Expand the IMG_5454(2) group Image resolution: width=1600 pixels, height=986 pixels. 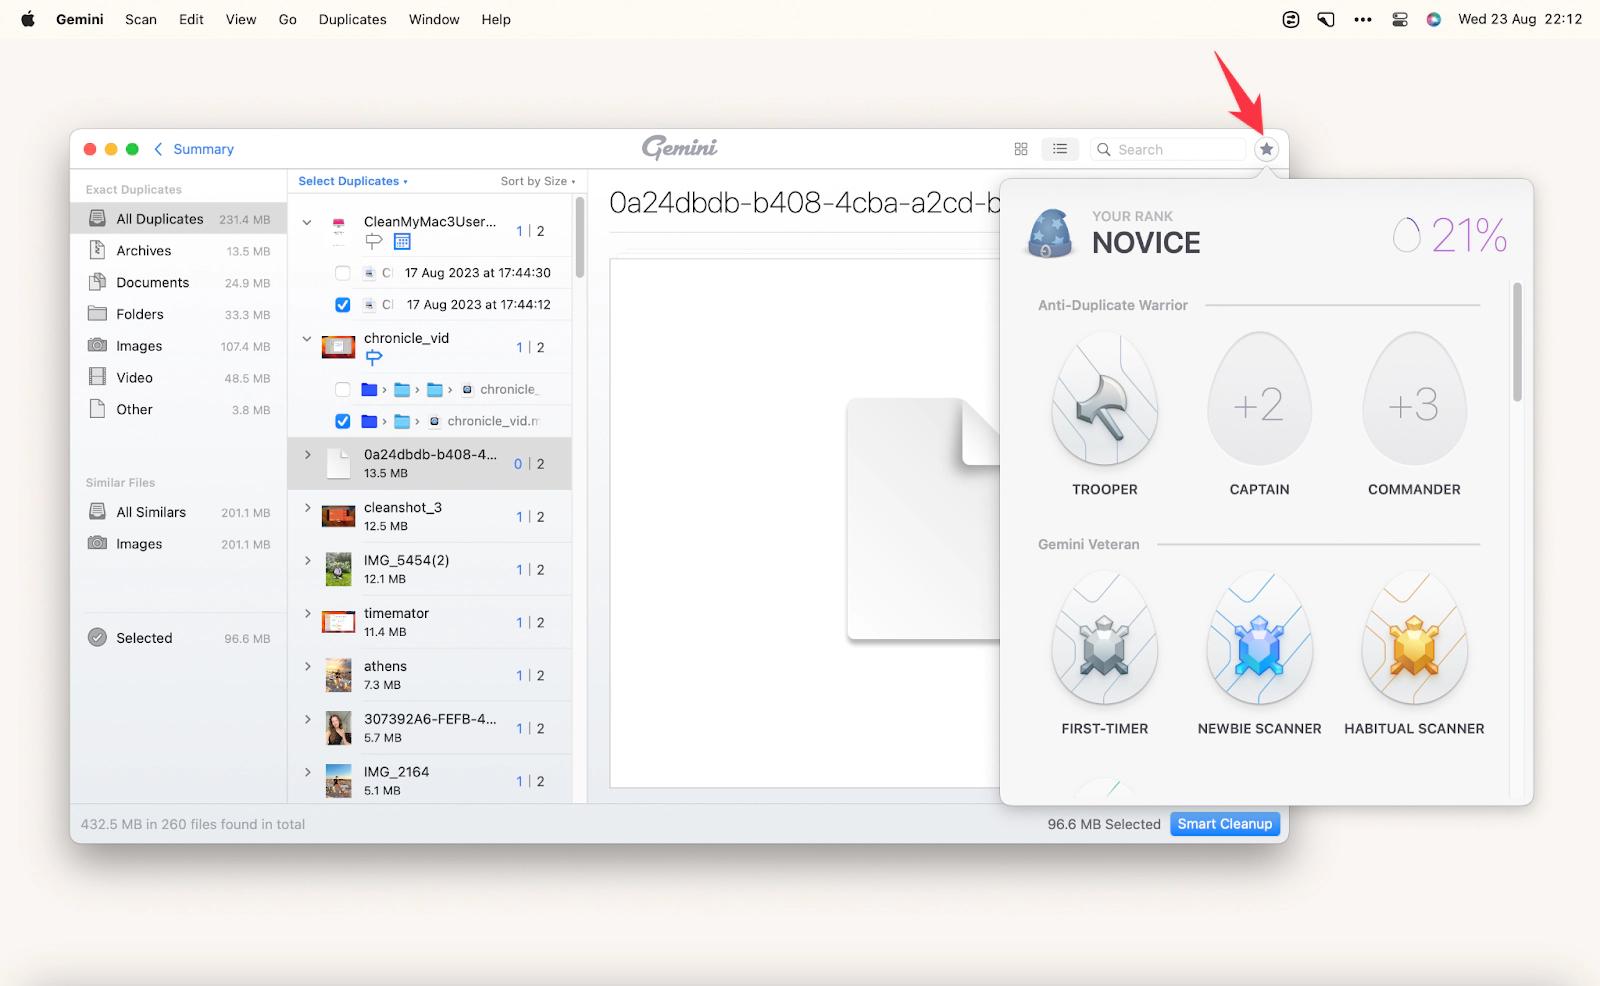(x=307, y=561)
